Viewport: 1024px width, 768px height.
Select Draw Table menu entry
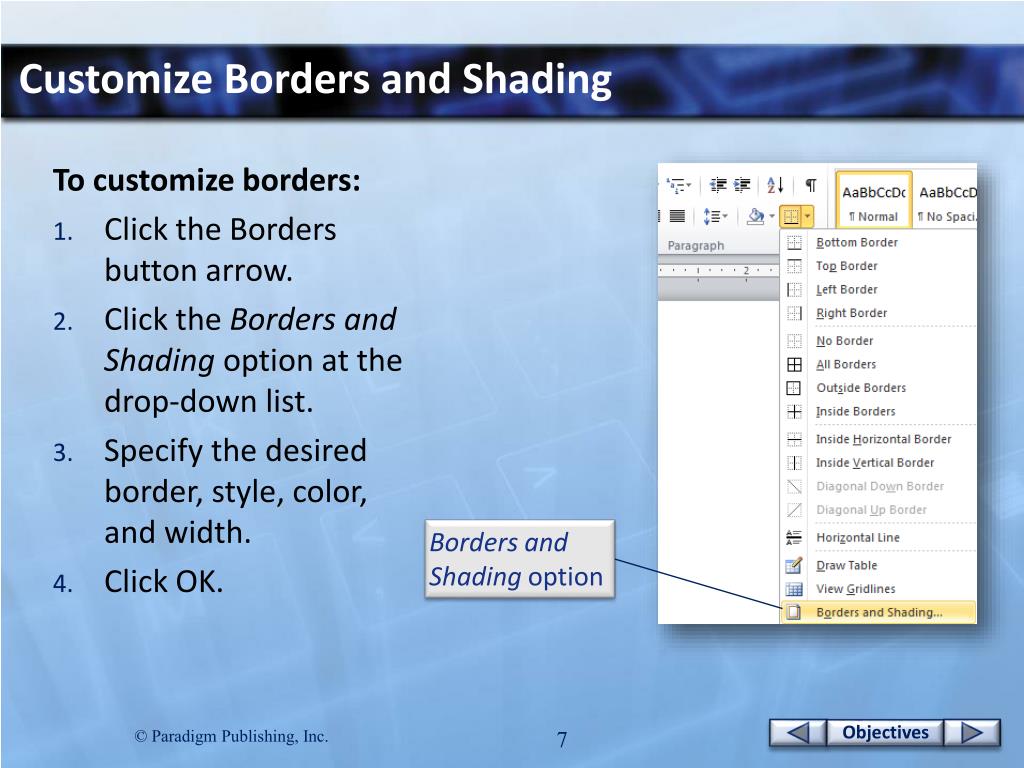tap(878, 566)
